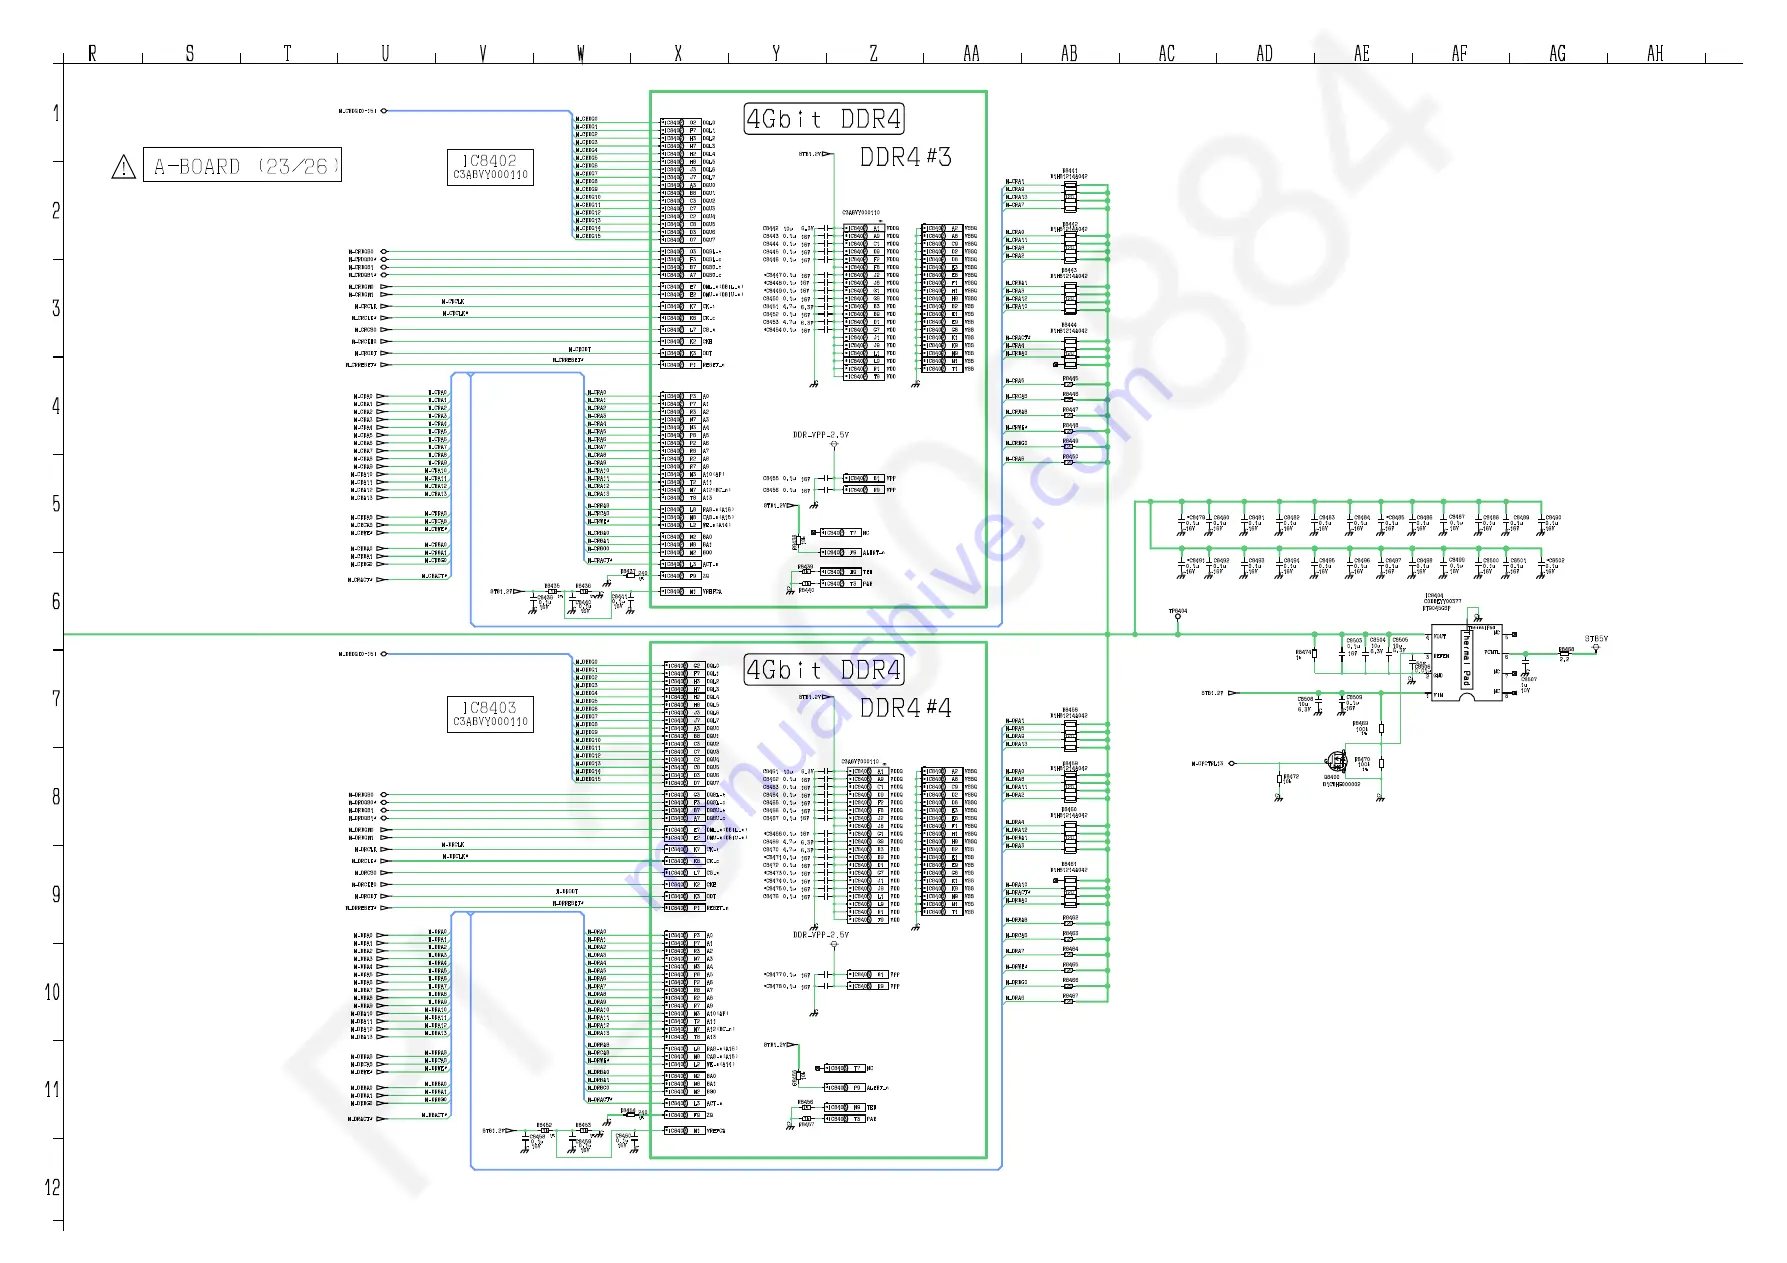Click column header "AF"
This screenshot has width=1787, height=1263.
pyautogui.click(x=1460, y=54)
